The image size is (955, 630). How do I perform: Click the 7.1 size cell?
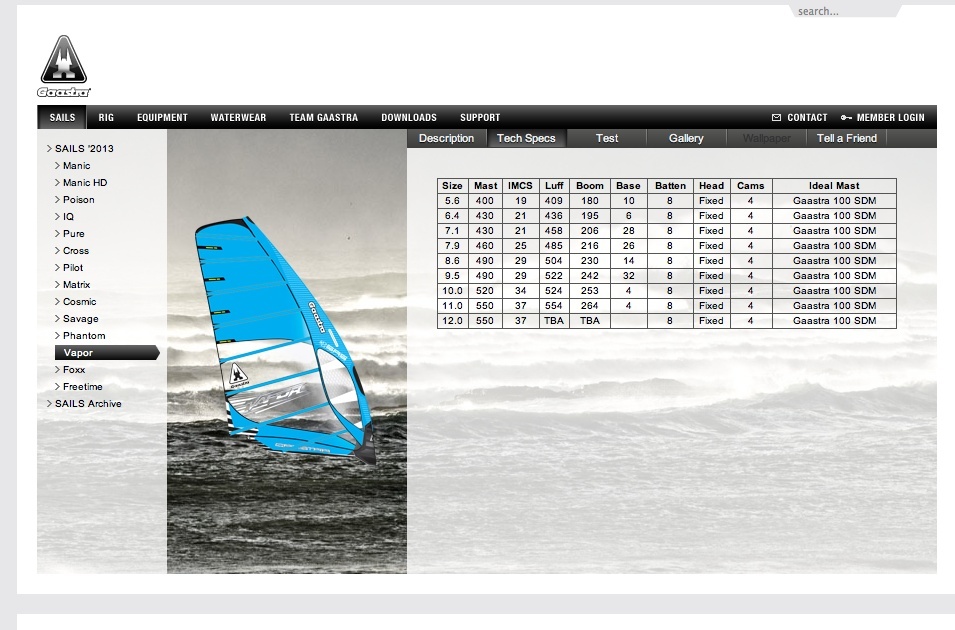click(x=453, y=231)
